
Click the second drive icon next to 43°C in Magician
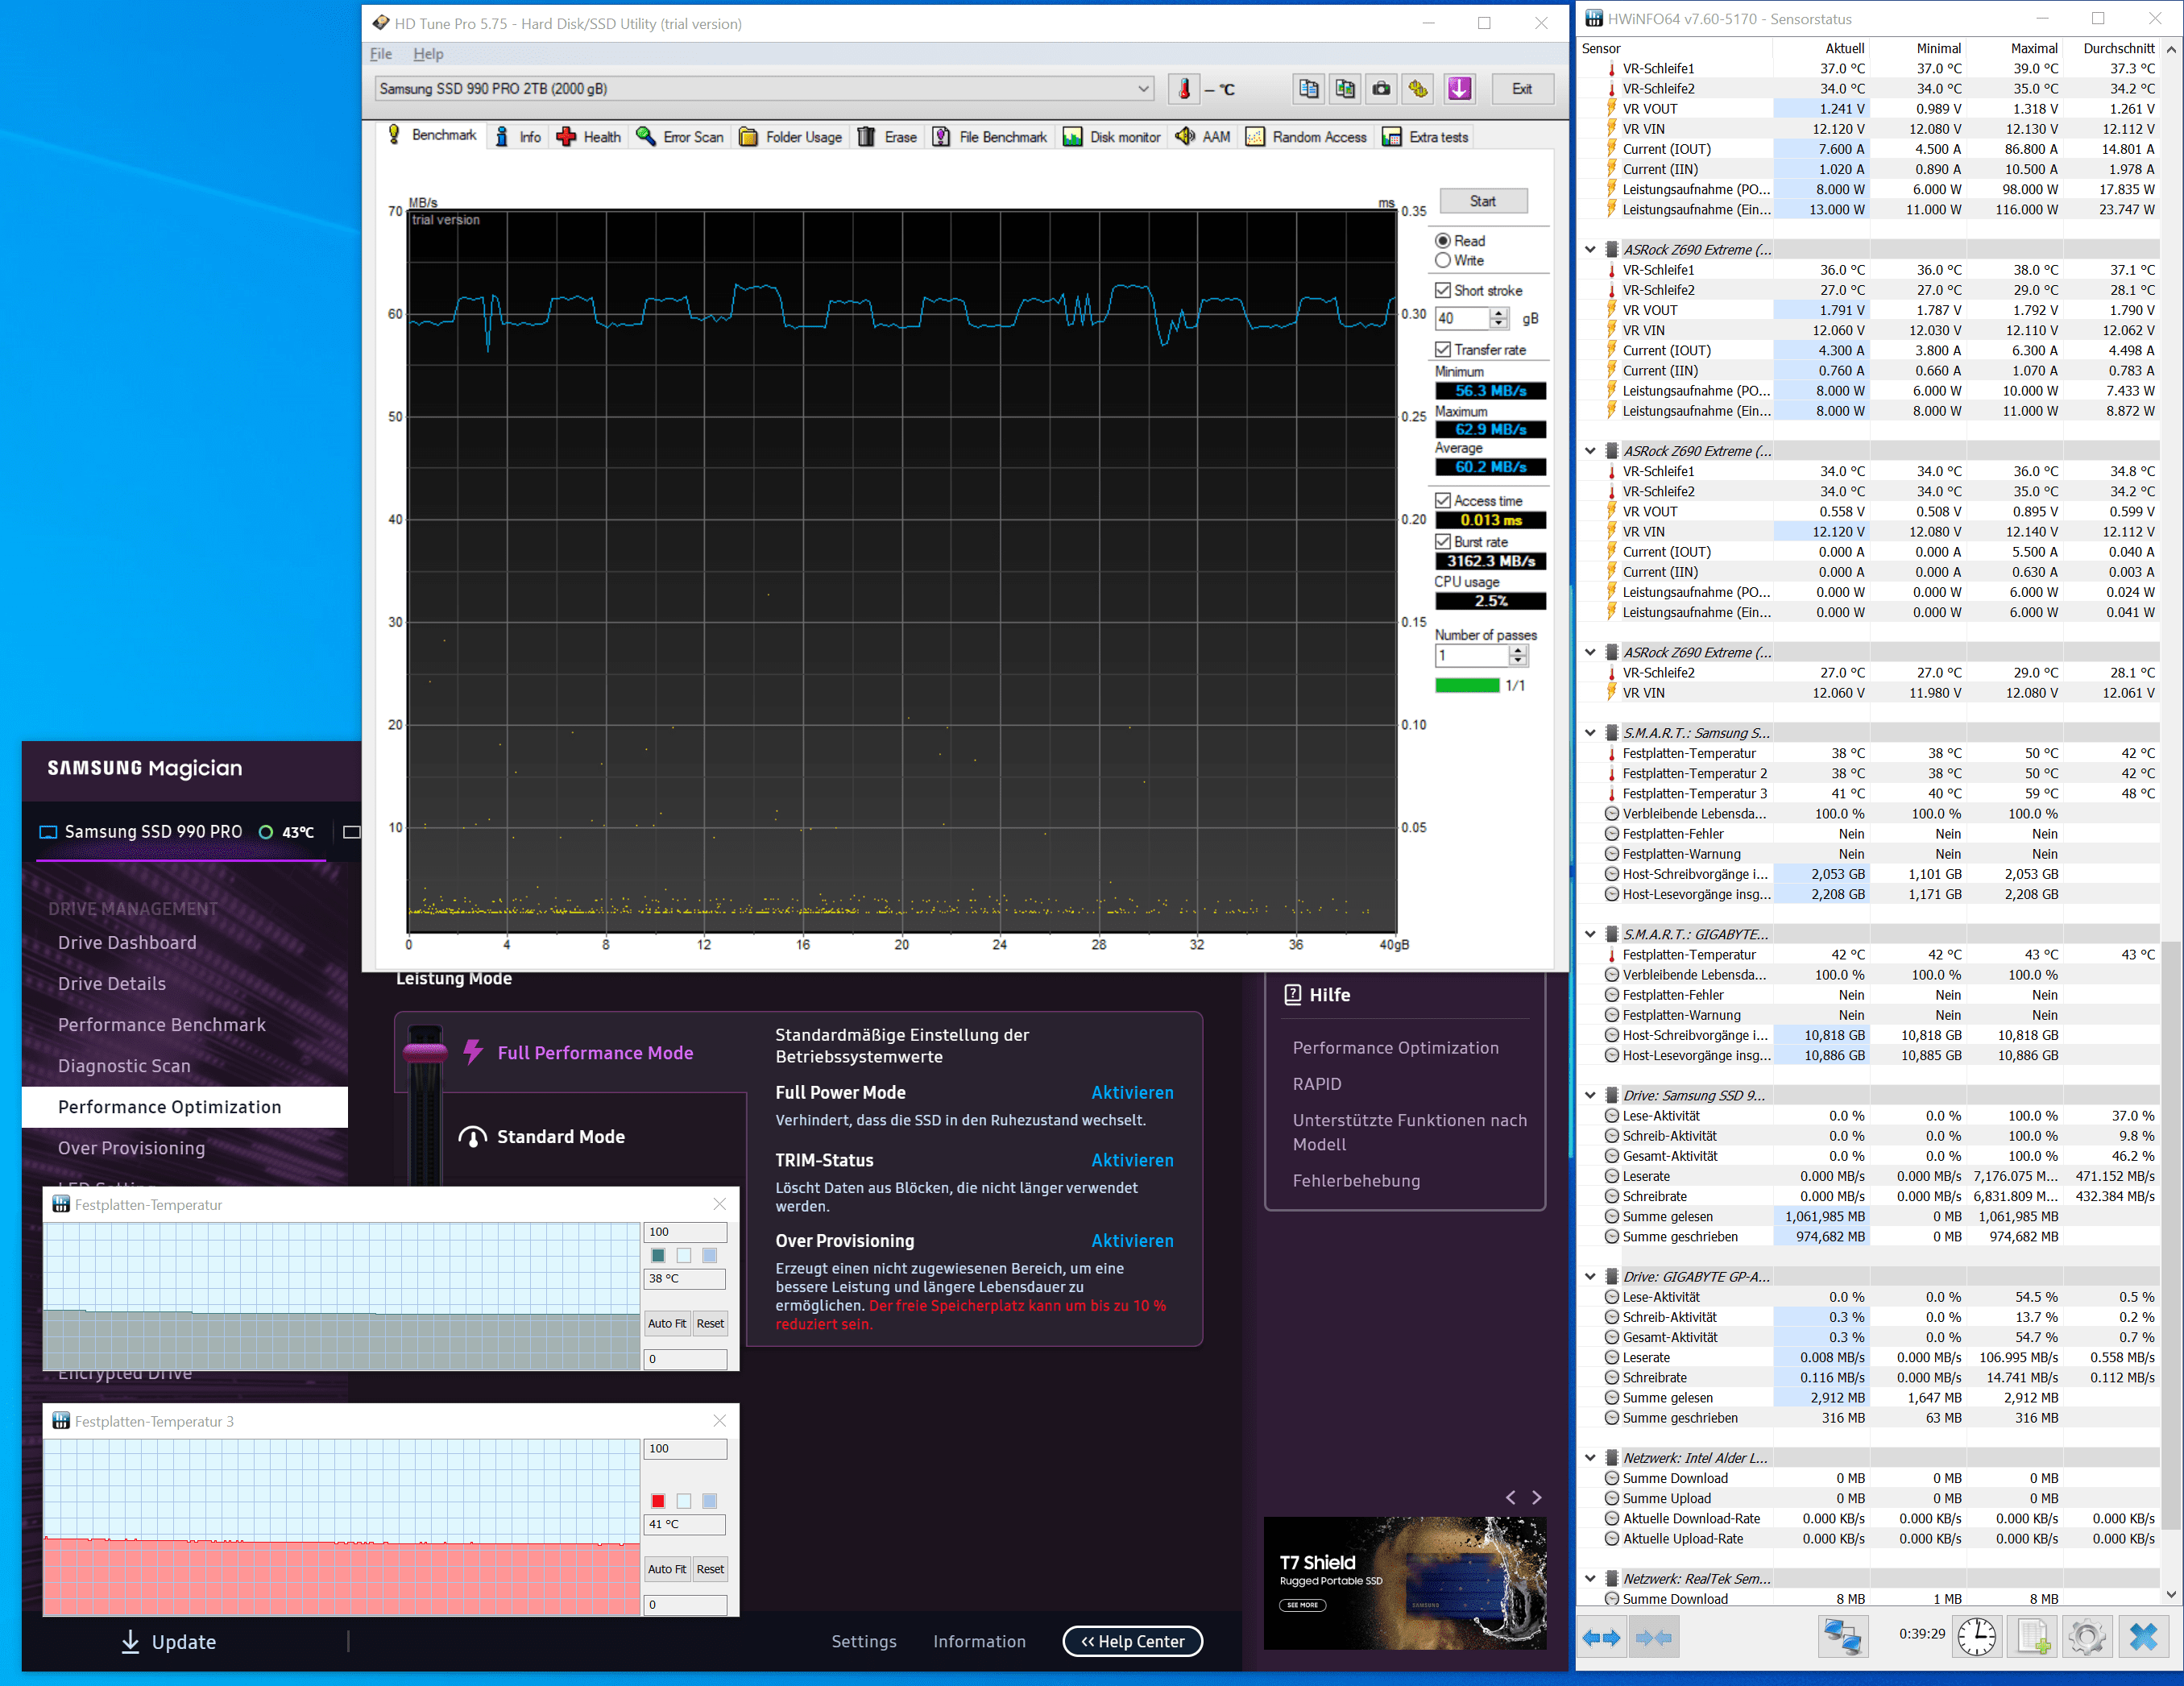click(x=352, y=832)
